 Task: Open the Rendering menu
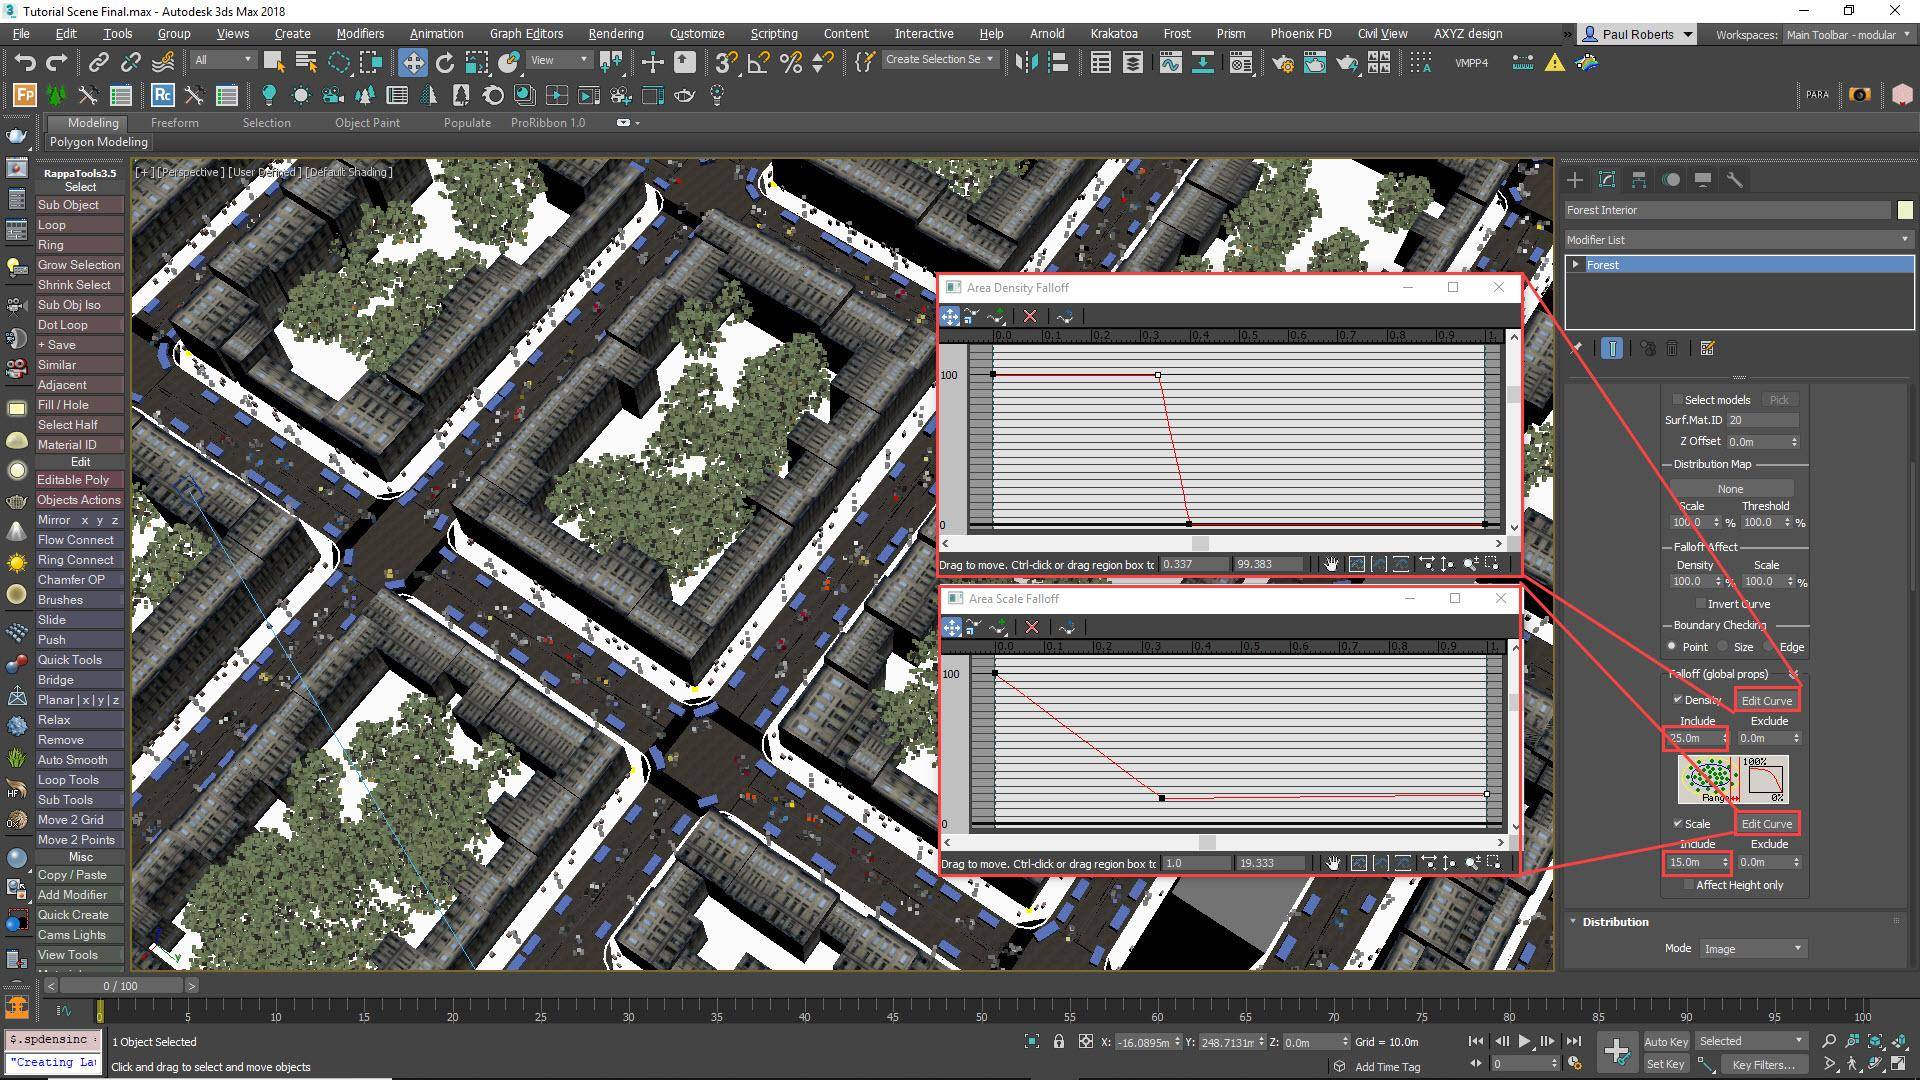(615, 33)
